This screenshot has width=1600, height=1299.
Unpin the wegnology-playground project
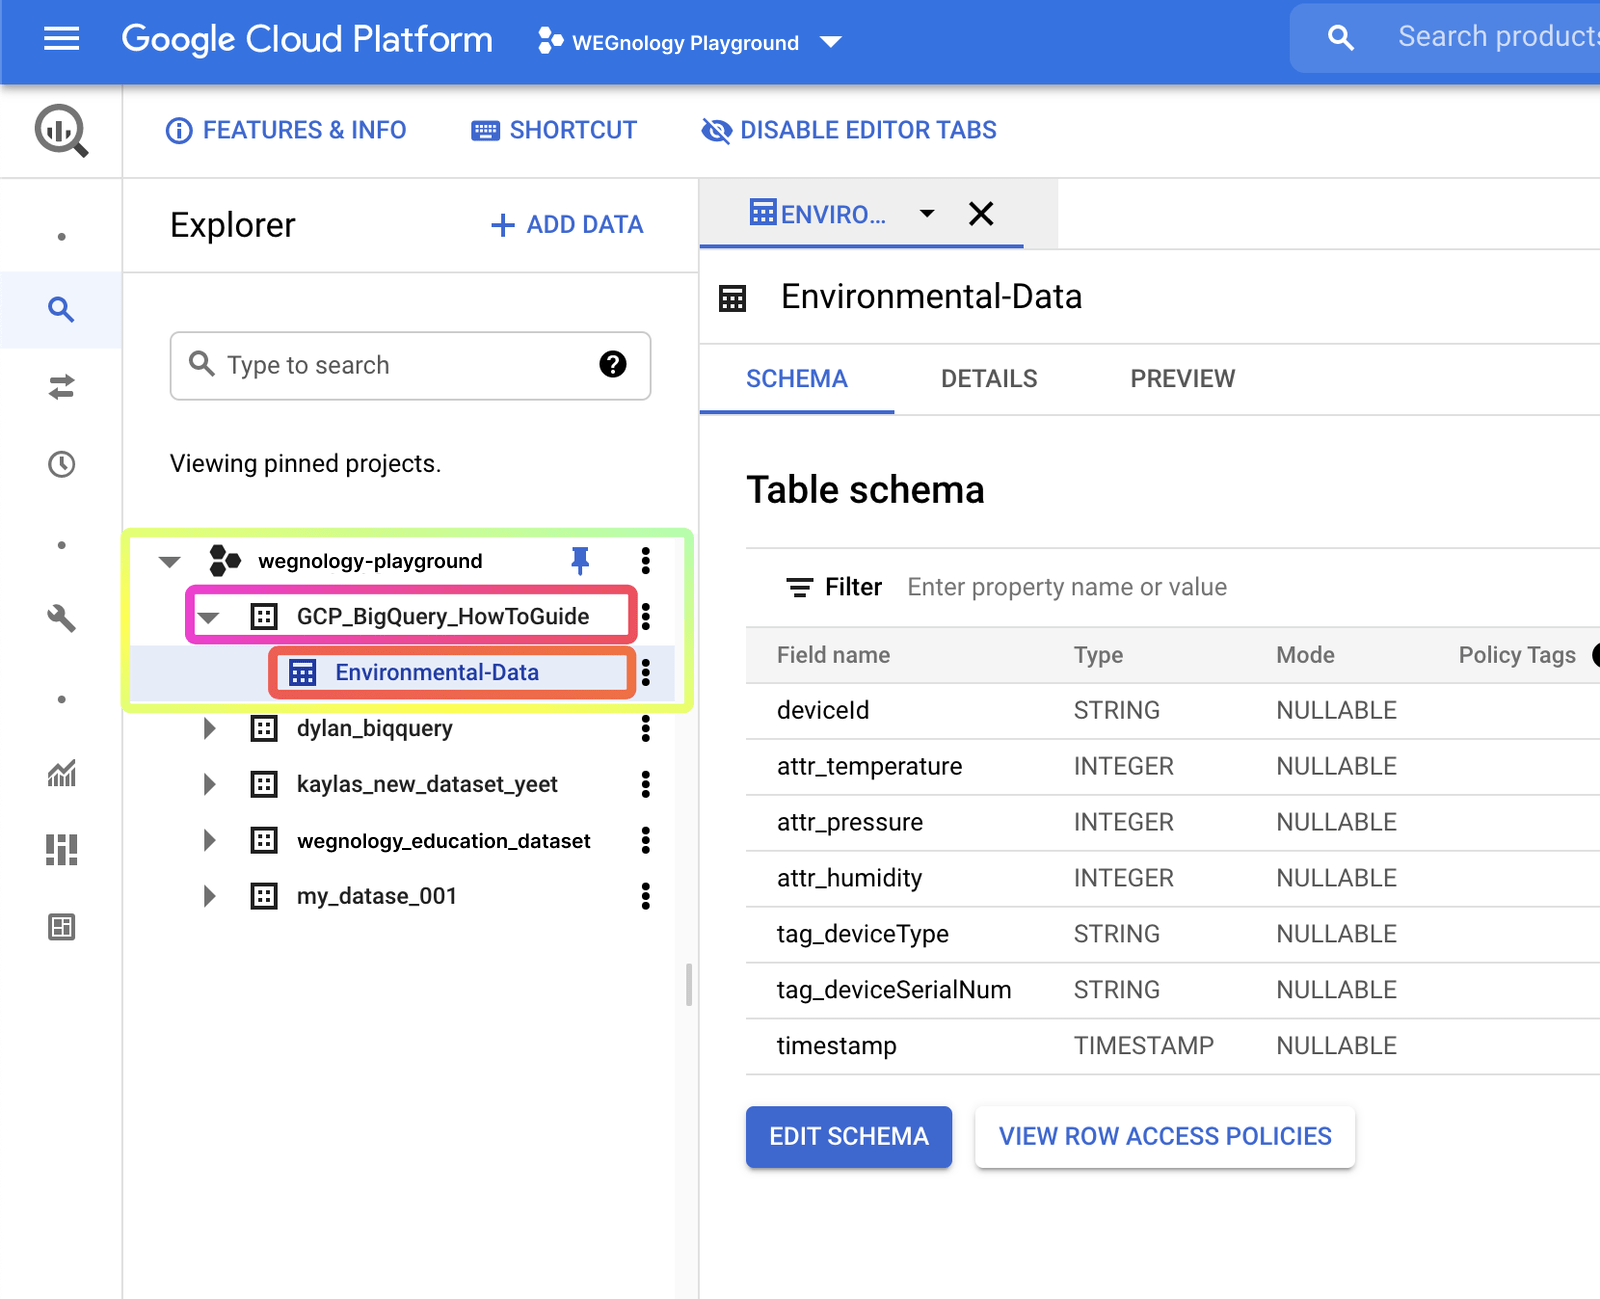click(580, 561)
